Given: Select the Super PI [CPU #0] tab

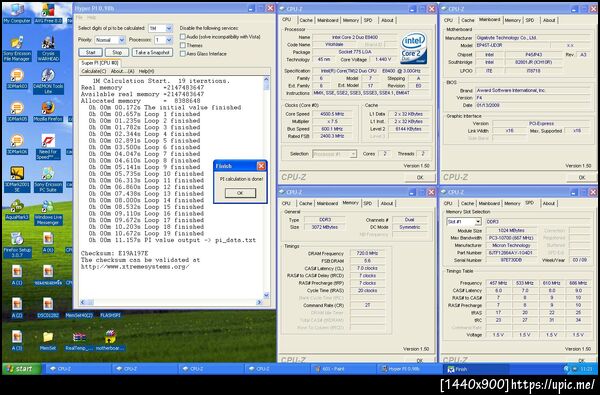Looking at the screenshot, I should (x=100, y=63).
